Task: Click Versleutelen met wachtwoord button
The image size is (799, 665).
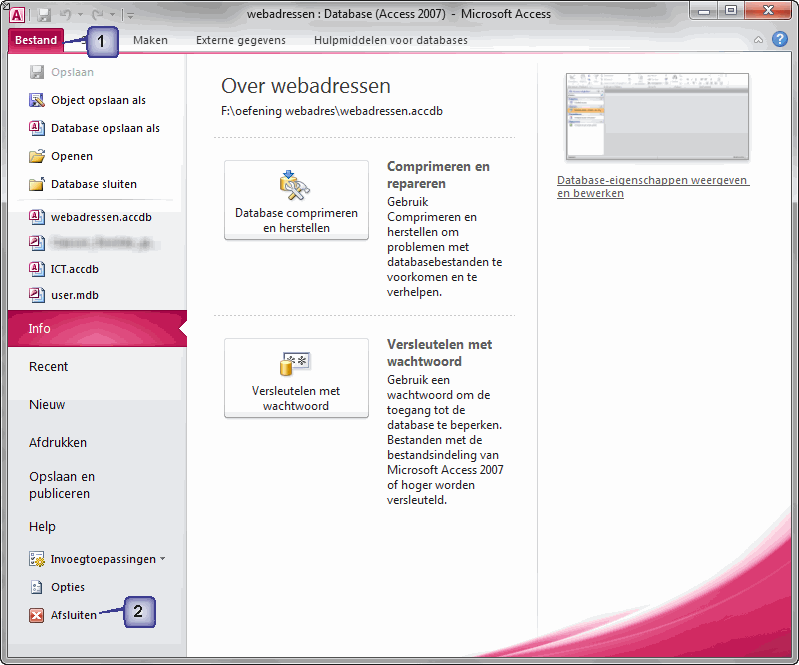Action: (296, 378)
